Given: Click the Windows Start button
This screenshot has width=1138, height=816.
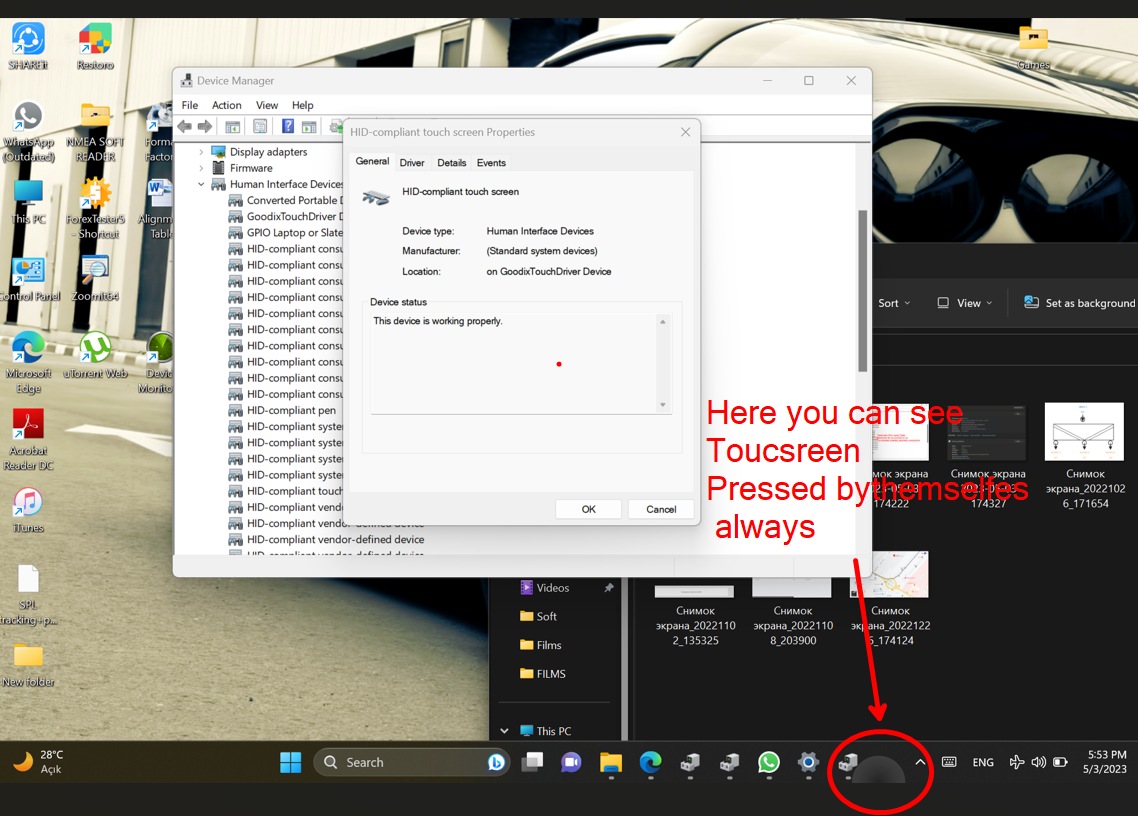Looking at the screenshot, I should point(291,763).
